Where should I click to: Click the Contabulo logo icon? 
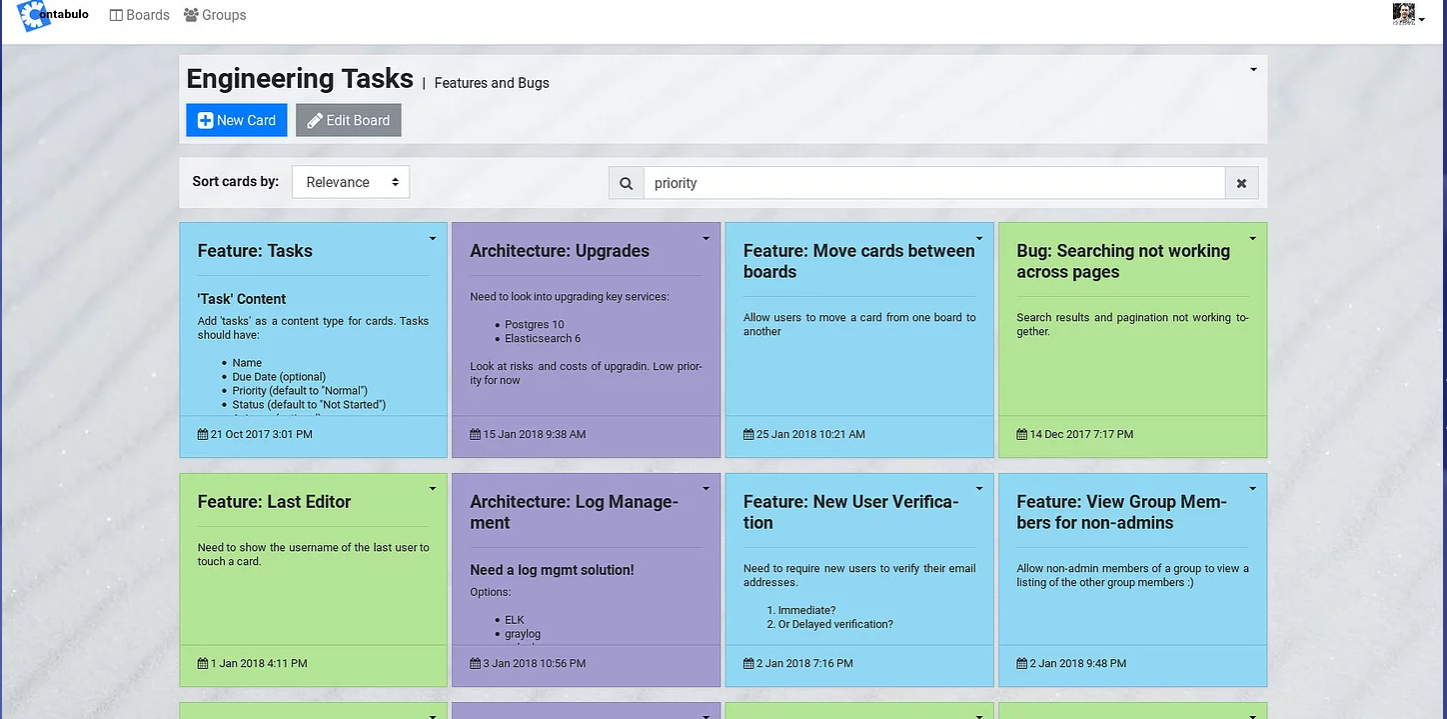tap(35, 16)
